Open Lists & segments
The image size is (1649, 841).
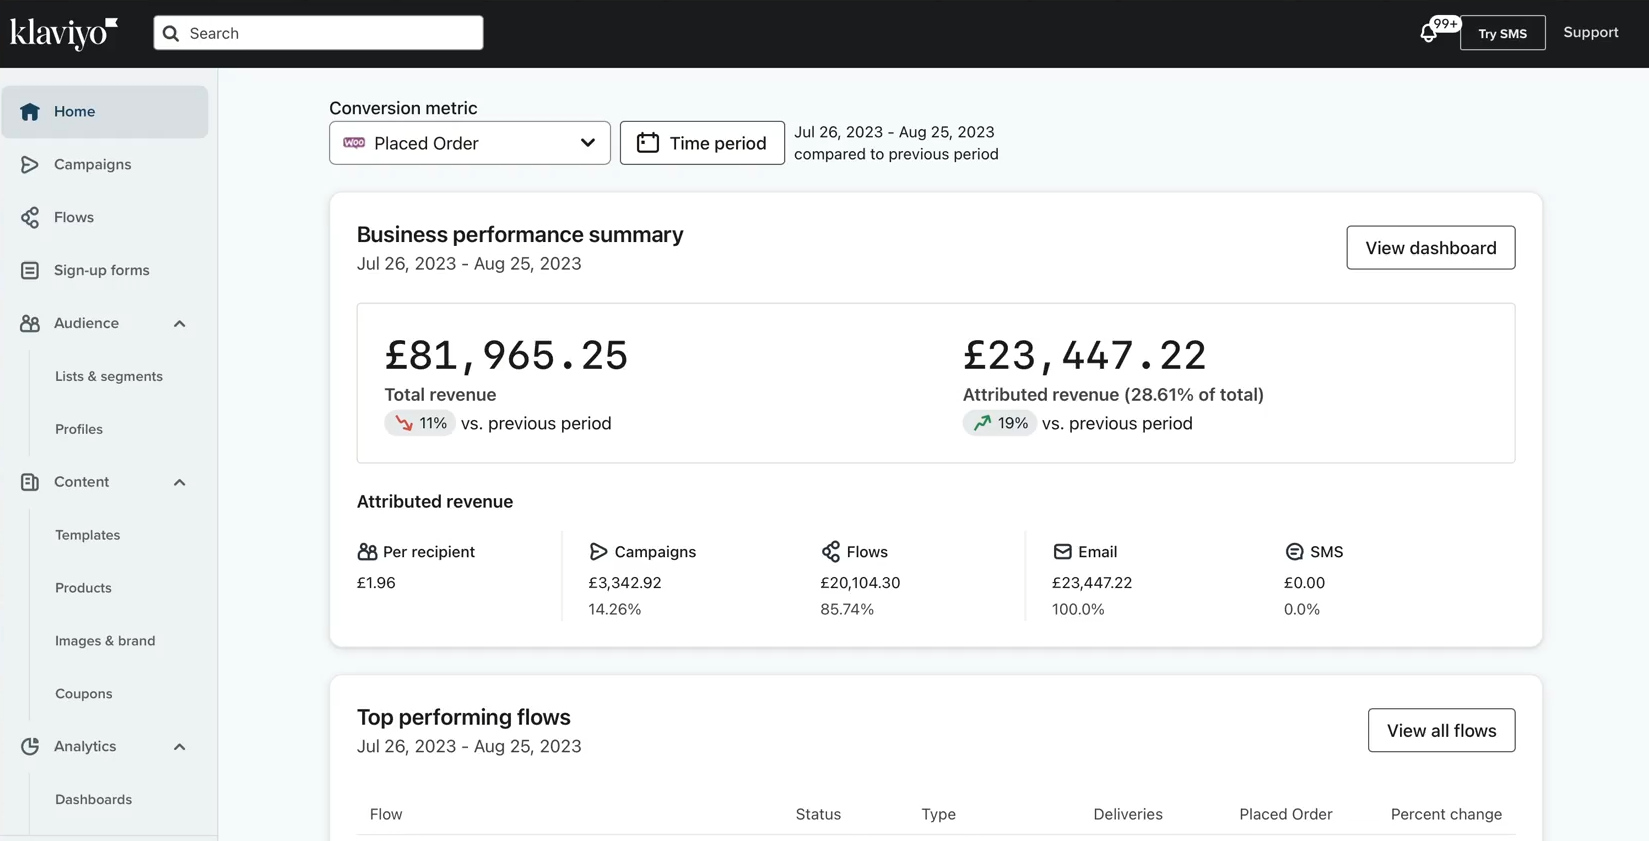[109, 376]
